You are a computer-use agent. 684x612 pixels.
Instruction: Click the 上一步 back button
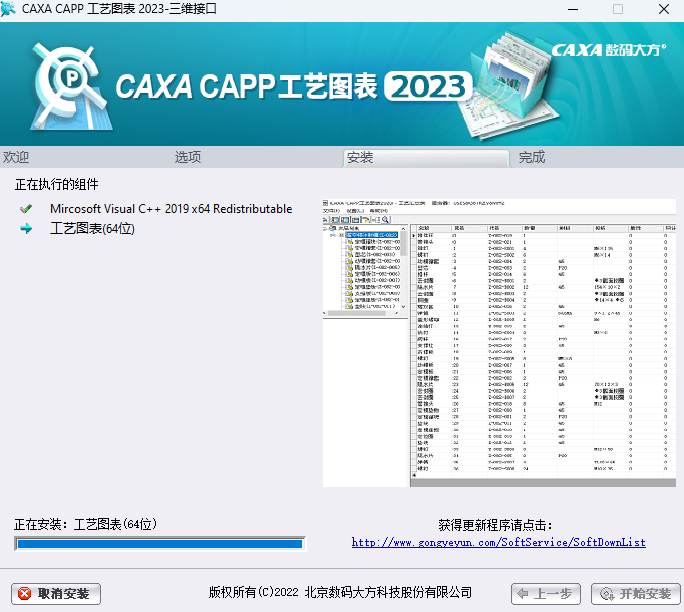[x=546, y=593]
